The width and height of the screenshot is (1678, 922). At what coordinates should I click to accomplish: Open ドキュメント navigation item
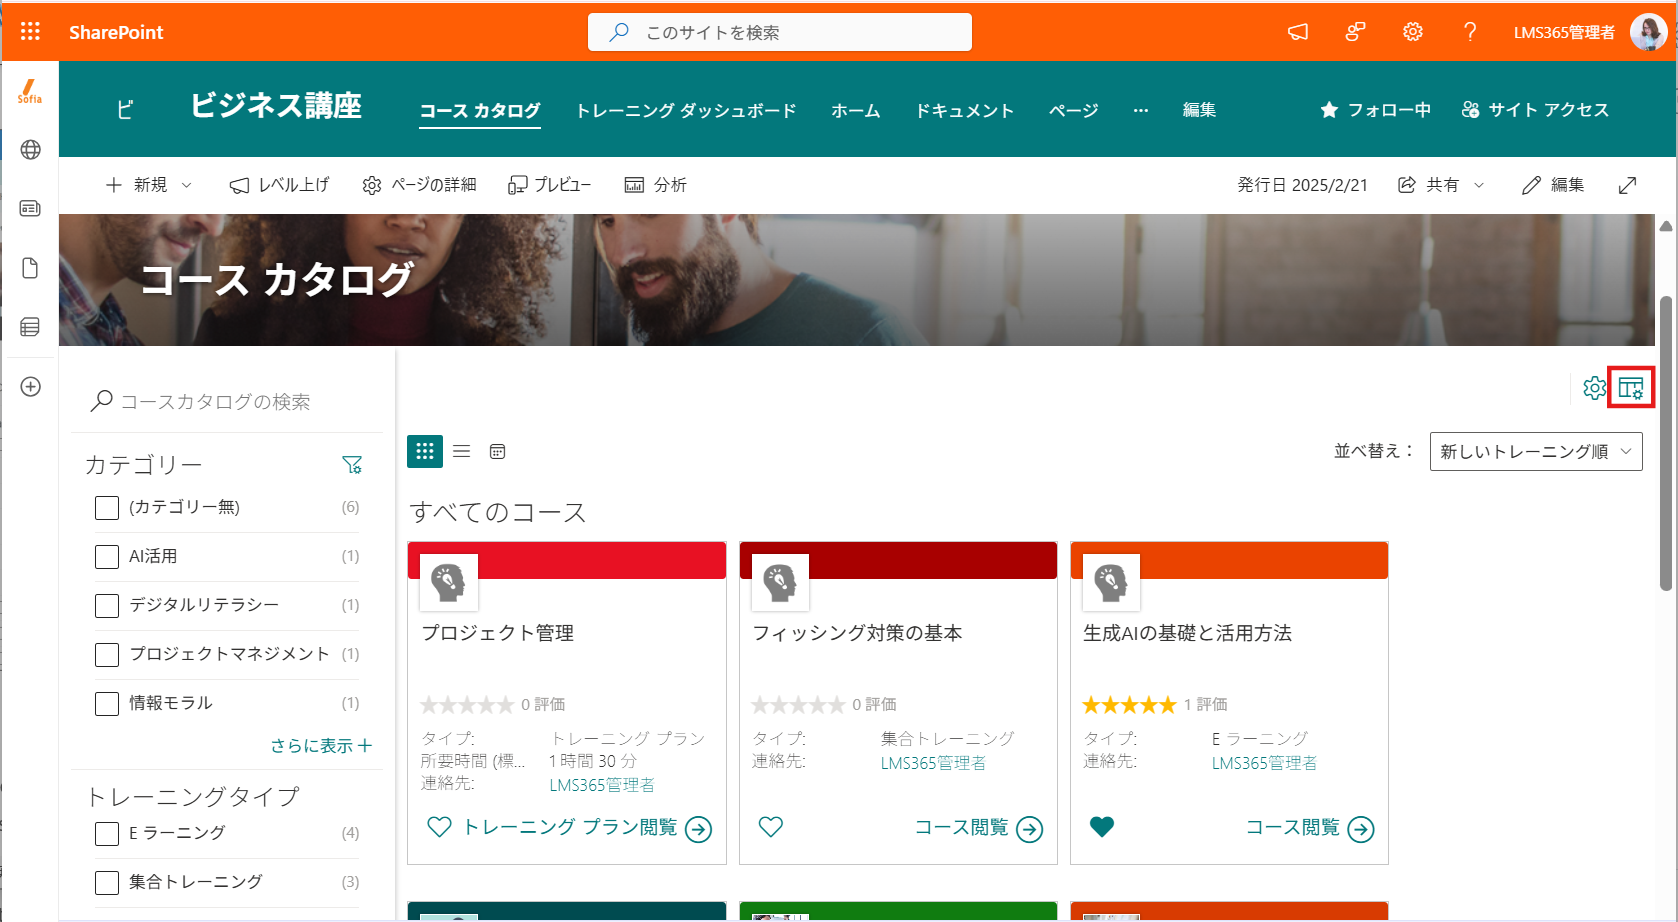[965, 110]
